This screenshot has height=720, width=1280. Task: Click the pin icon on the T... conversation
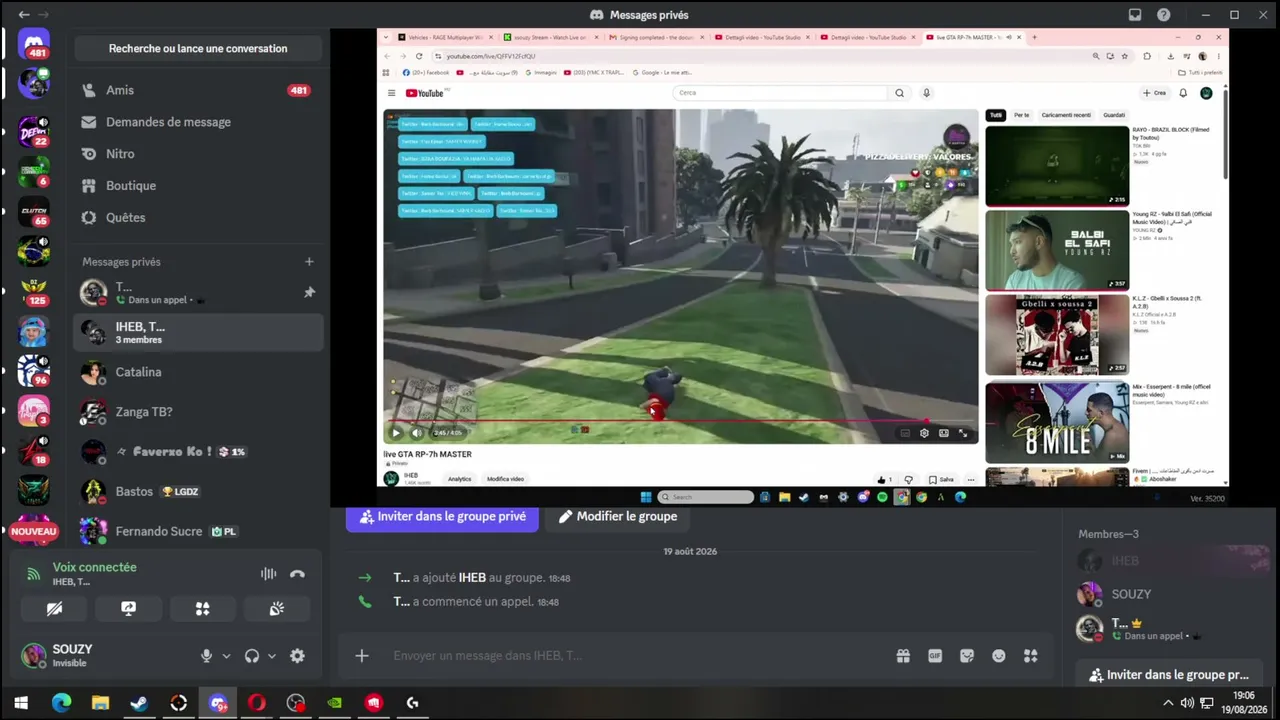click(309, 292)
